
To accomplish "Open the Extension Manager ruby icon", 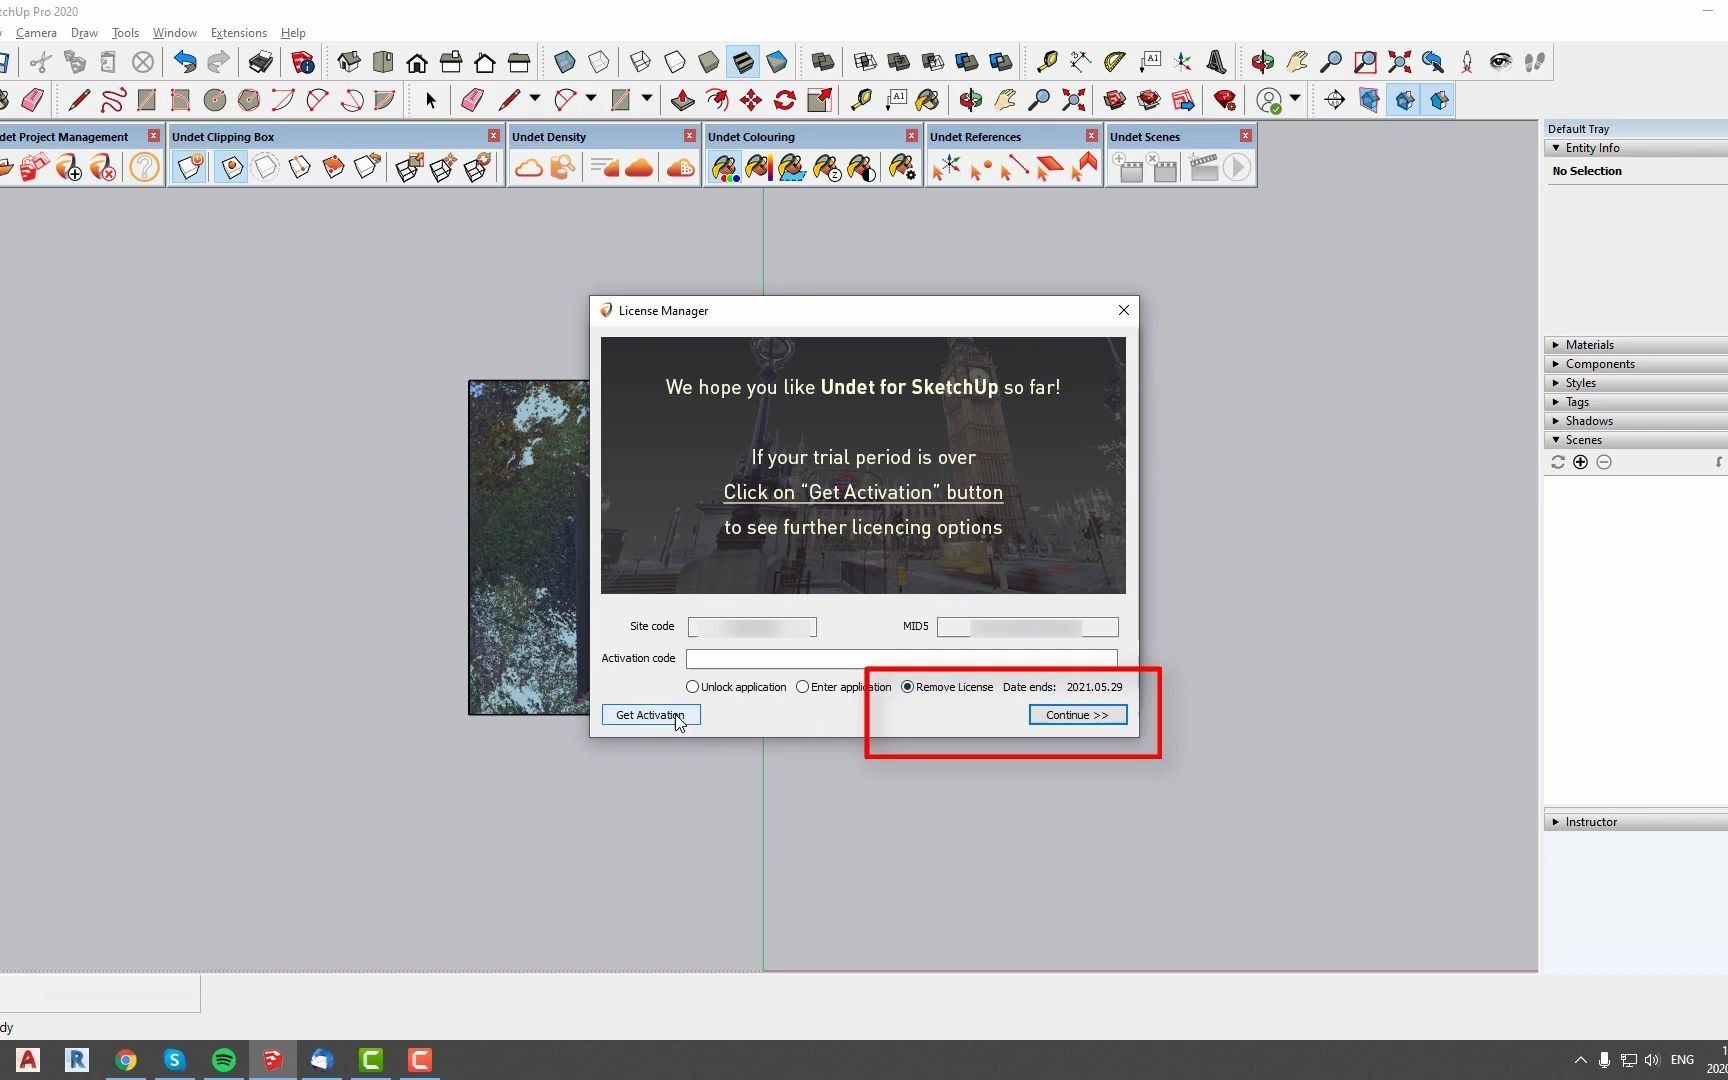I will point(1224,100).
